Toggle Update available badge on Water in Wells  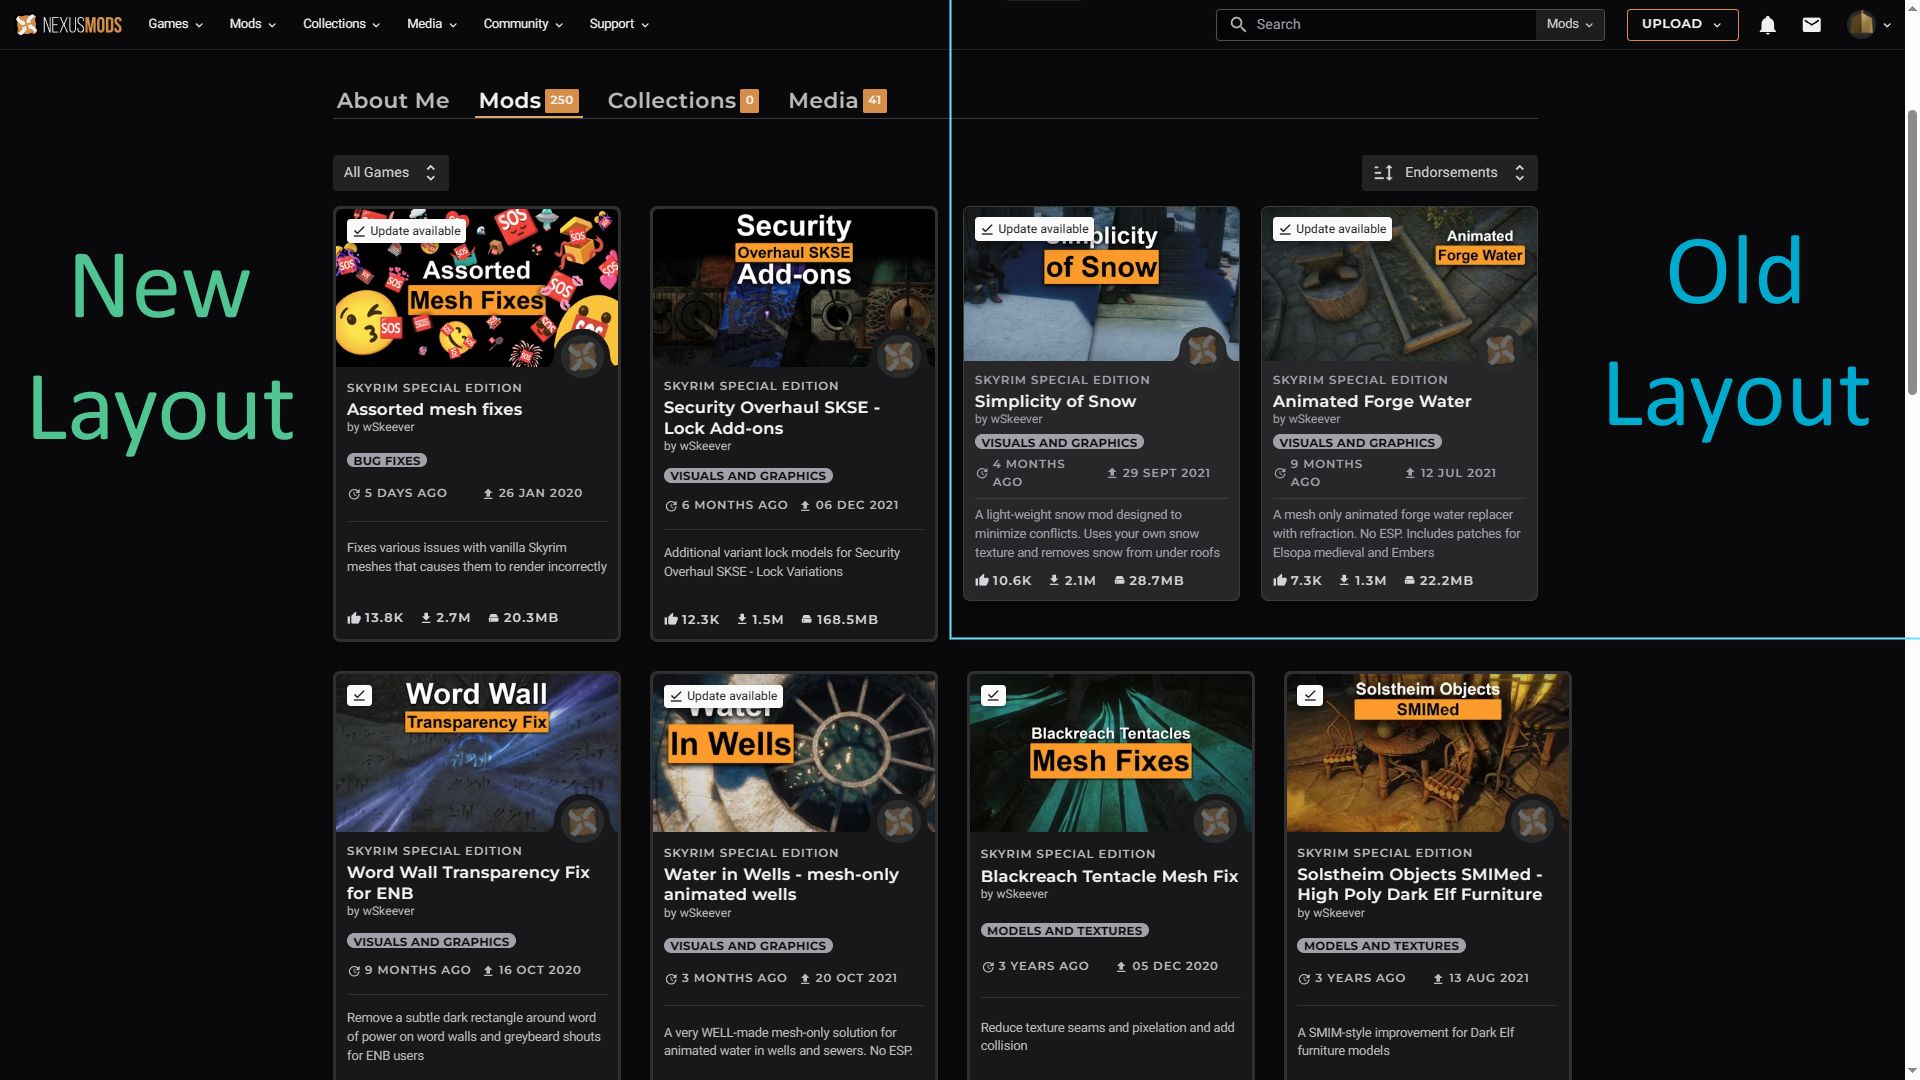tap(723, 696)
